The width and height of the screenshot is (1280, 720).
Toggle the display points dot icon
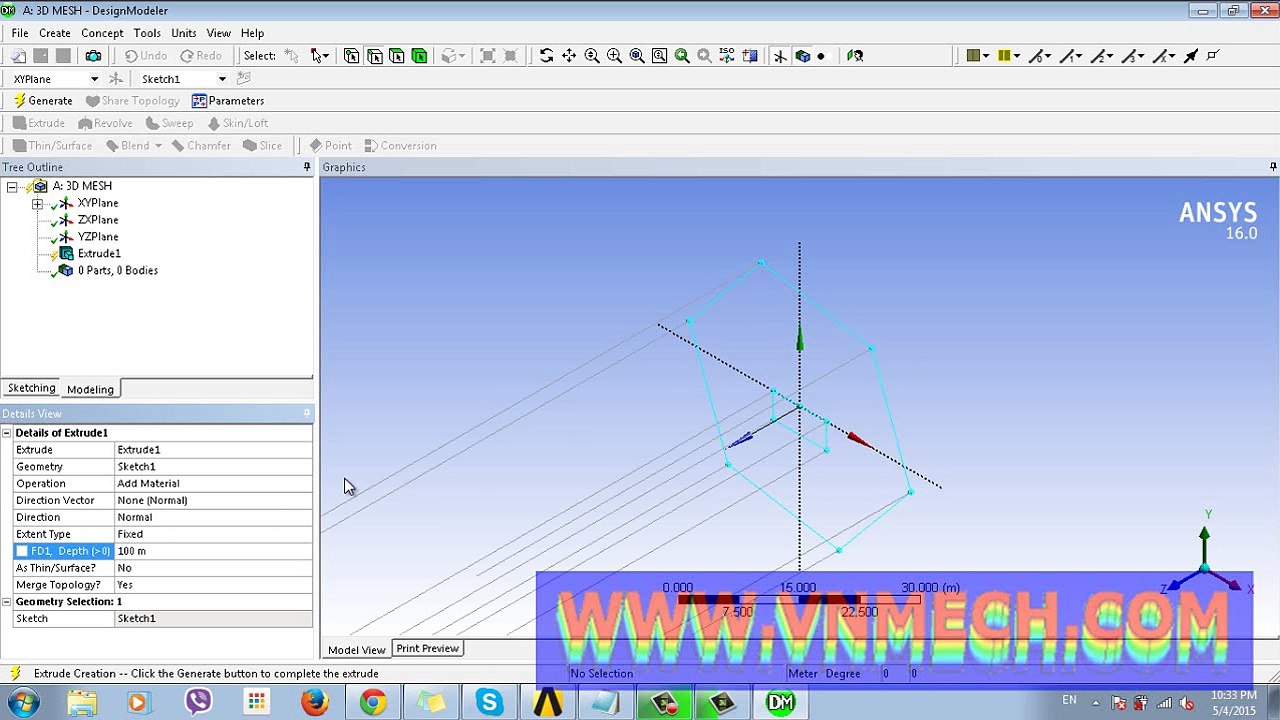click(x=821, y=56)
